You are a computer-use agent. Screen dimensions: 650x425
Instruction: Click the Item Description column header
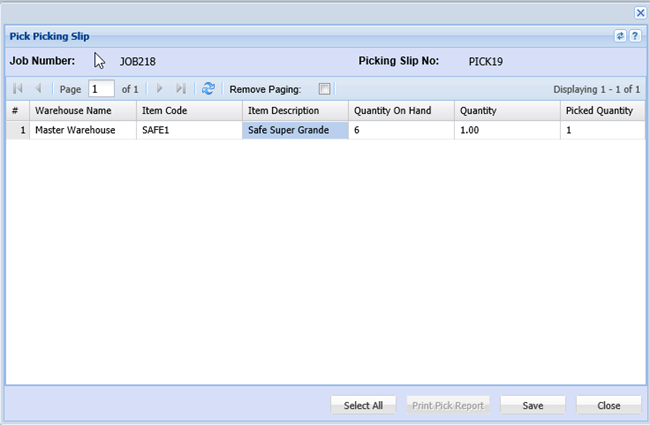click(x=294, y=110)
